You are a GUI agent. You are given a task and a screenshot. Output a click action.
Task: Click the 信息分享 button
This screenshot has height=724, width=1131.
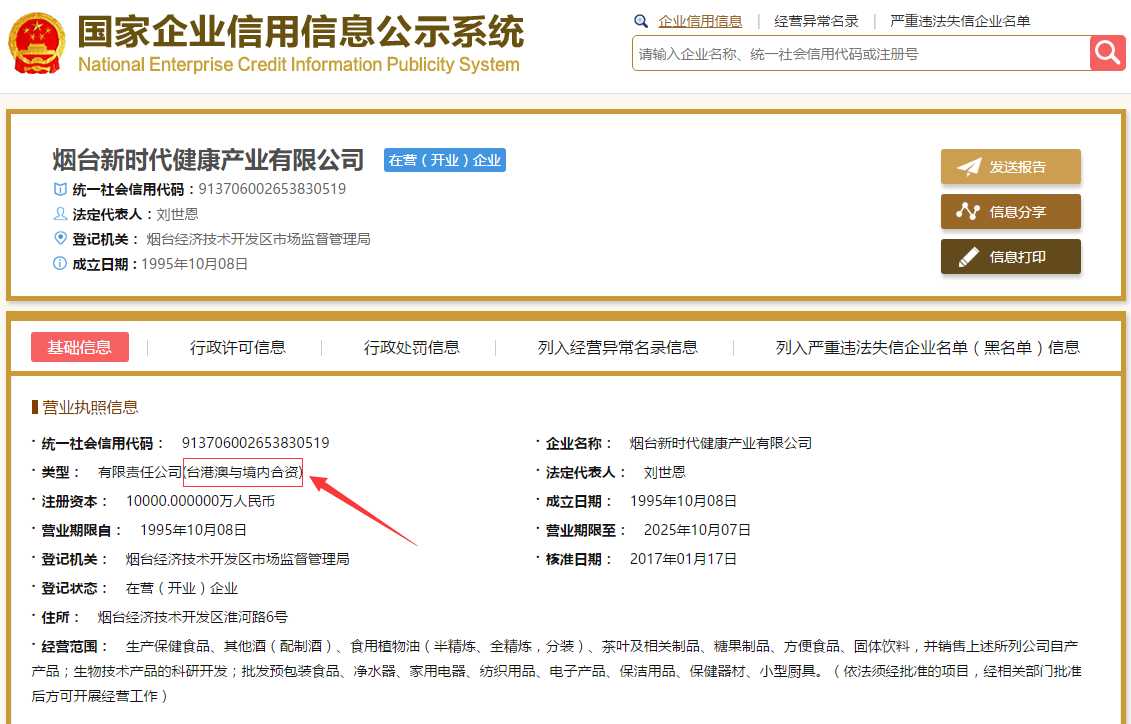[1011, 211]
